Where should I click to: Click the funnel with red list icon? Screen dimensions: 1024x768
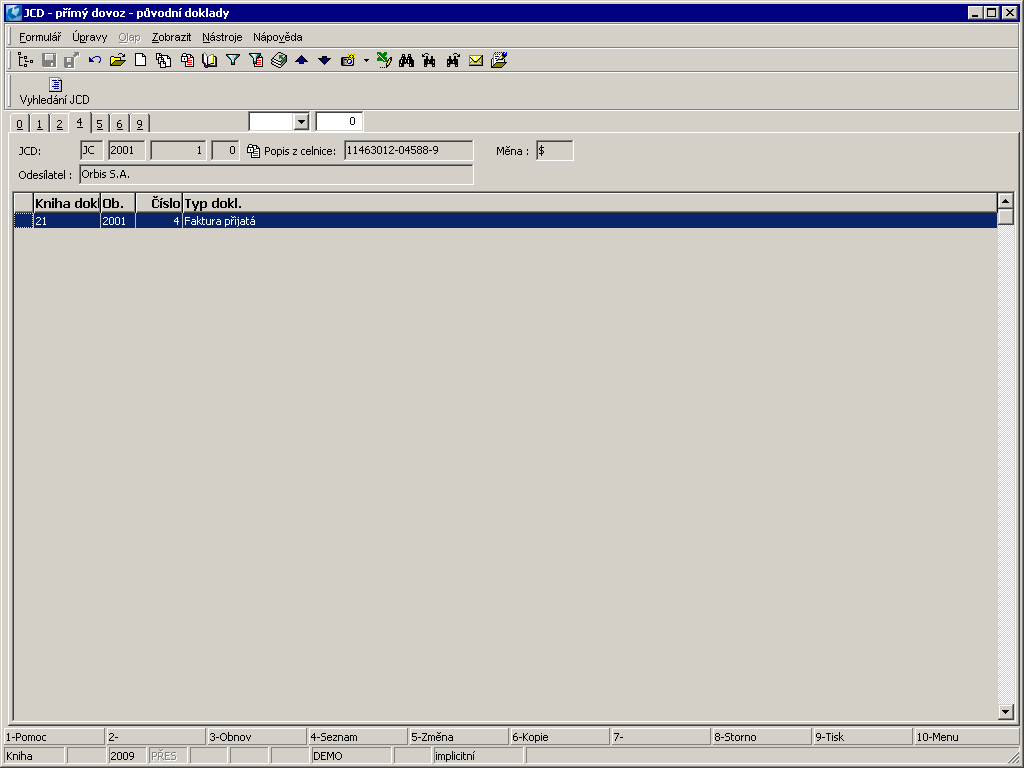pos(256,61)
